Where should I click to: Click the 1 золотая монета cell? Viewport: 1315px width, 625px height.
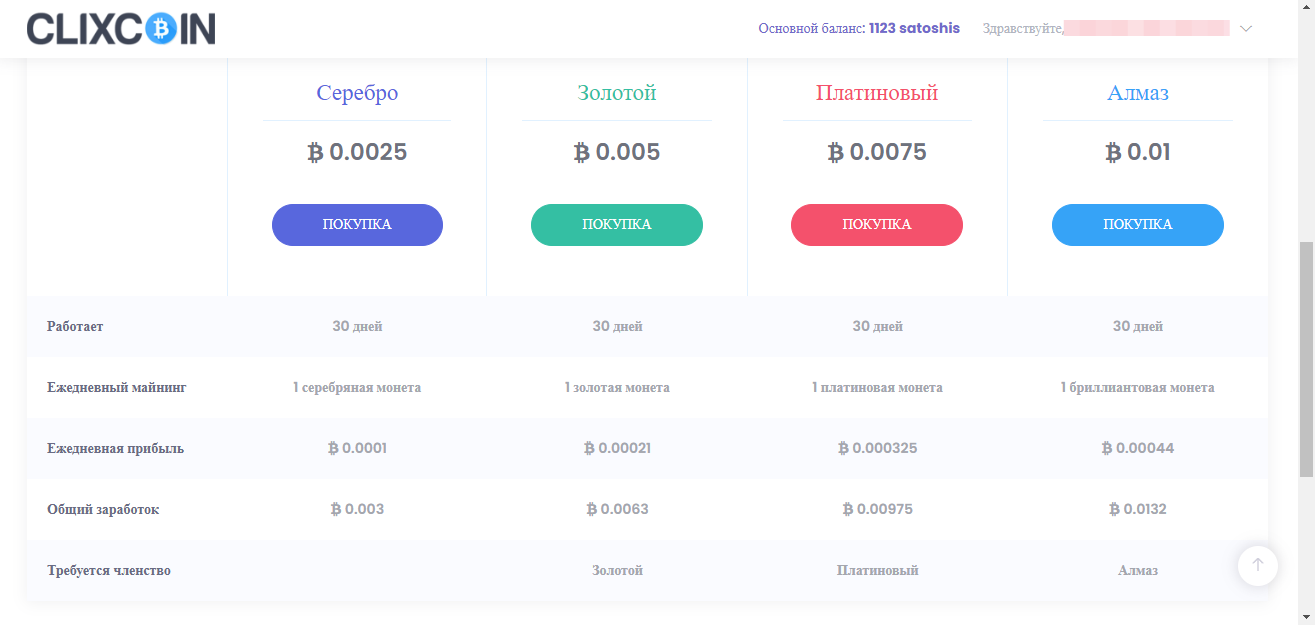click(617, 388)
